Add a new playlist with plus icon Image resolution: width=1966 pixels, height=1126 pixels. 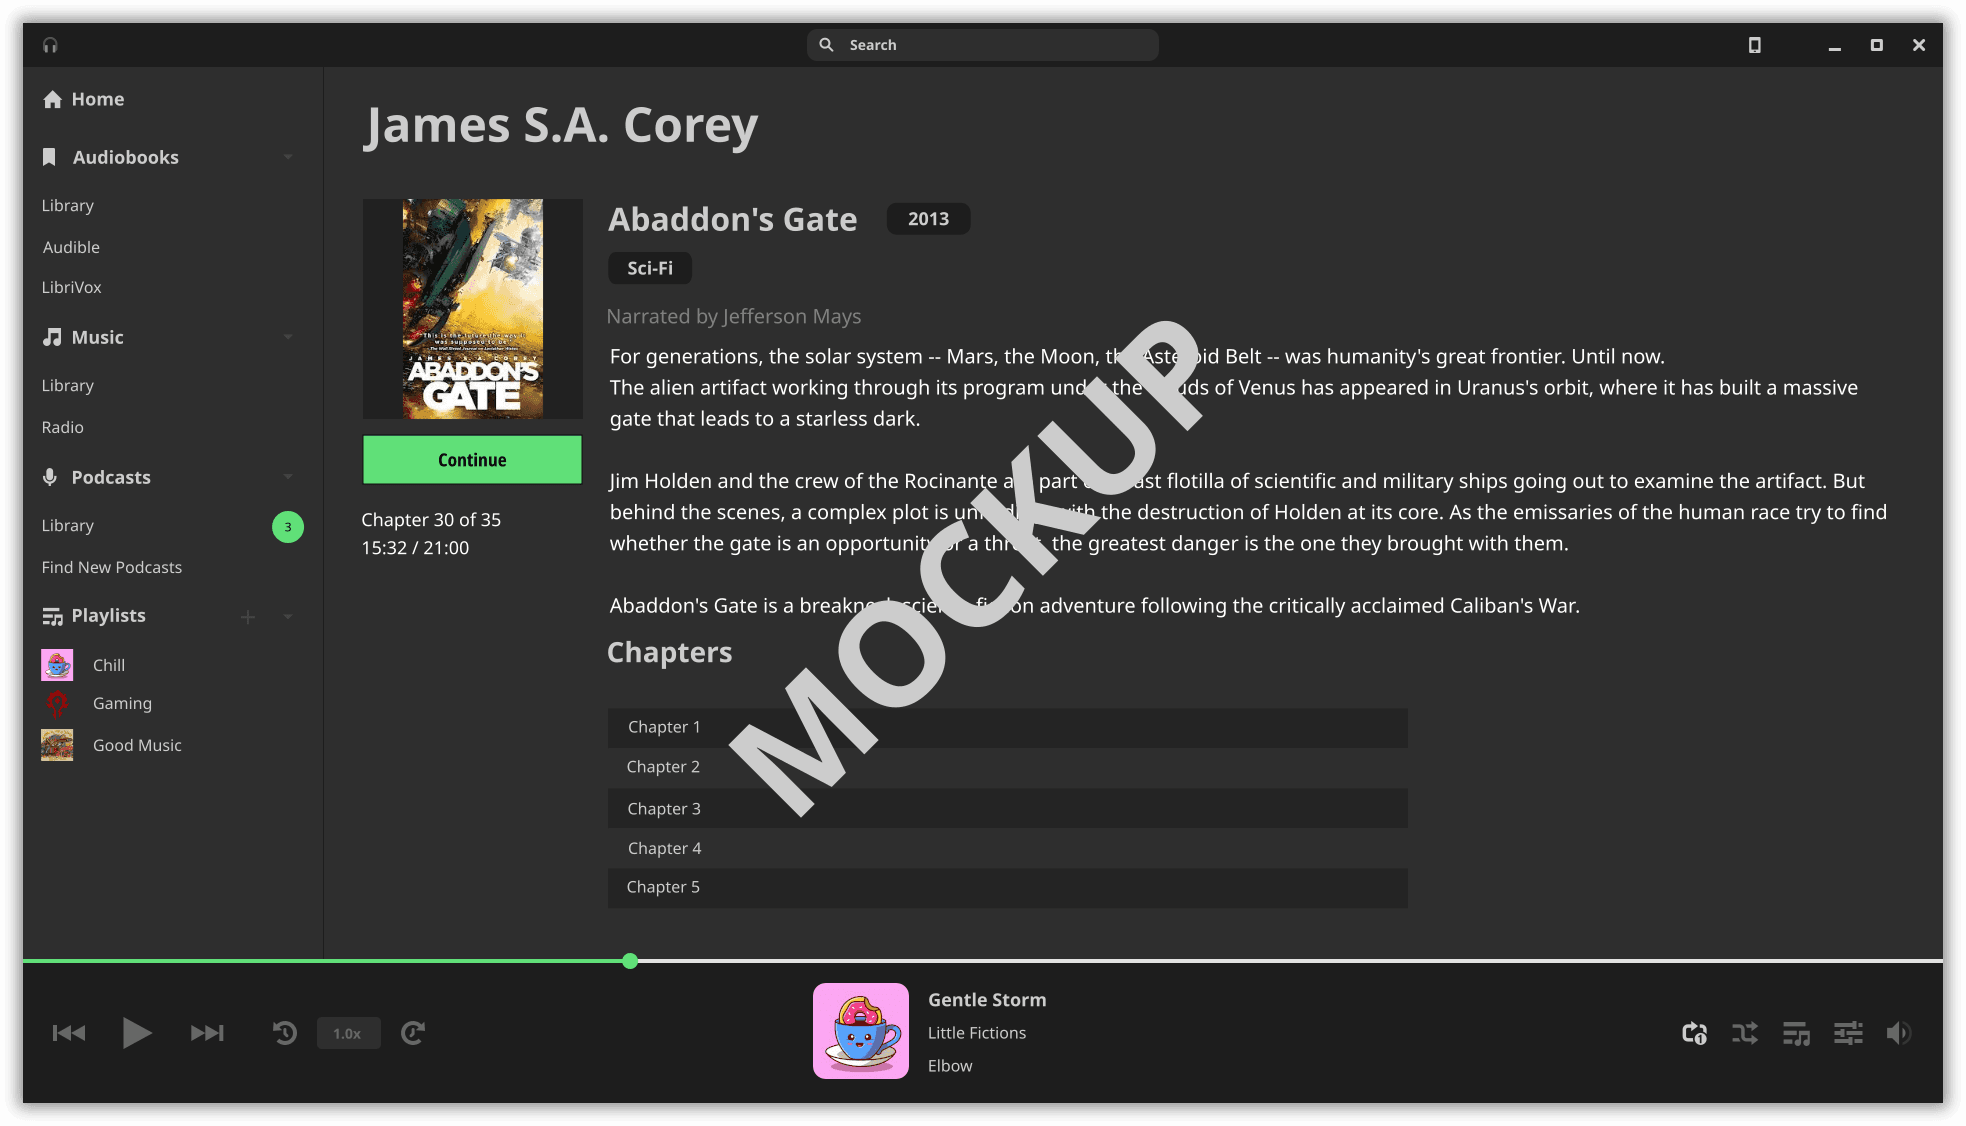(248, 617)
